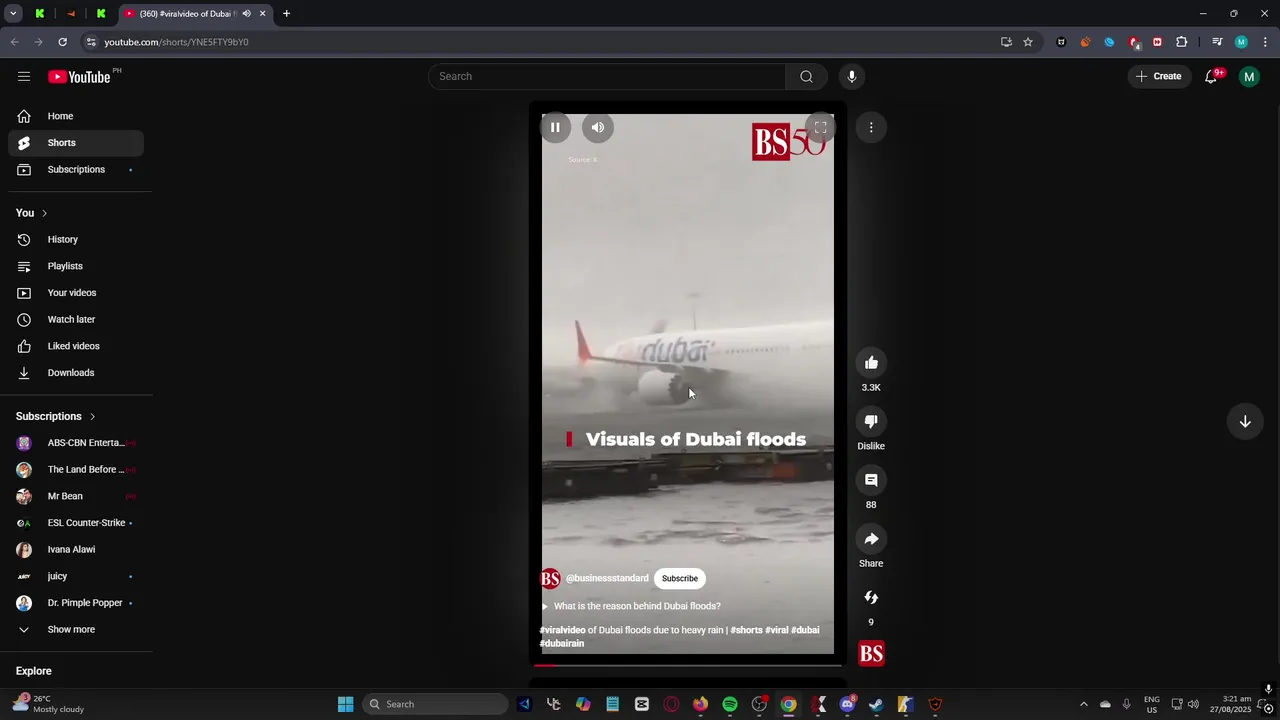Open The Land Before Time channel
The width and height of the screenshot is (1280, 720).
tap(76, 469)
